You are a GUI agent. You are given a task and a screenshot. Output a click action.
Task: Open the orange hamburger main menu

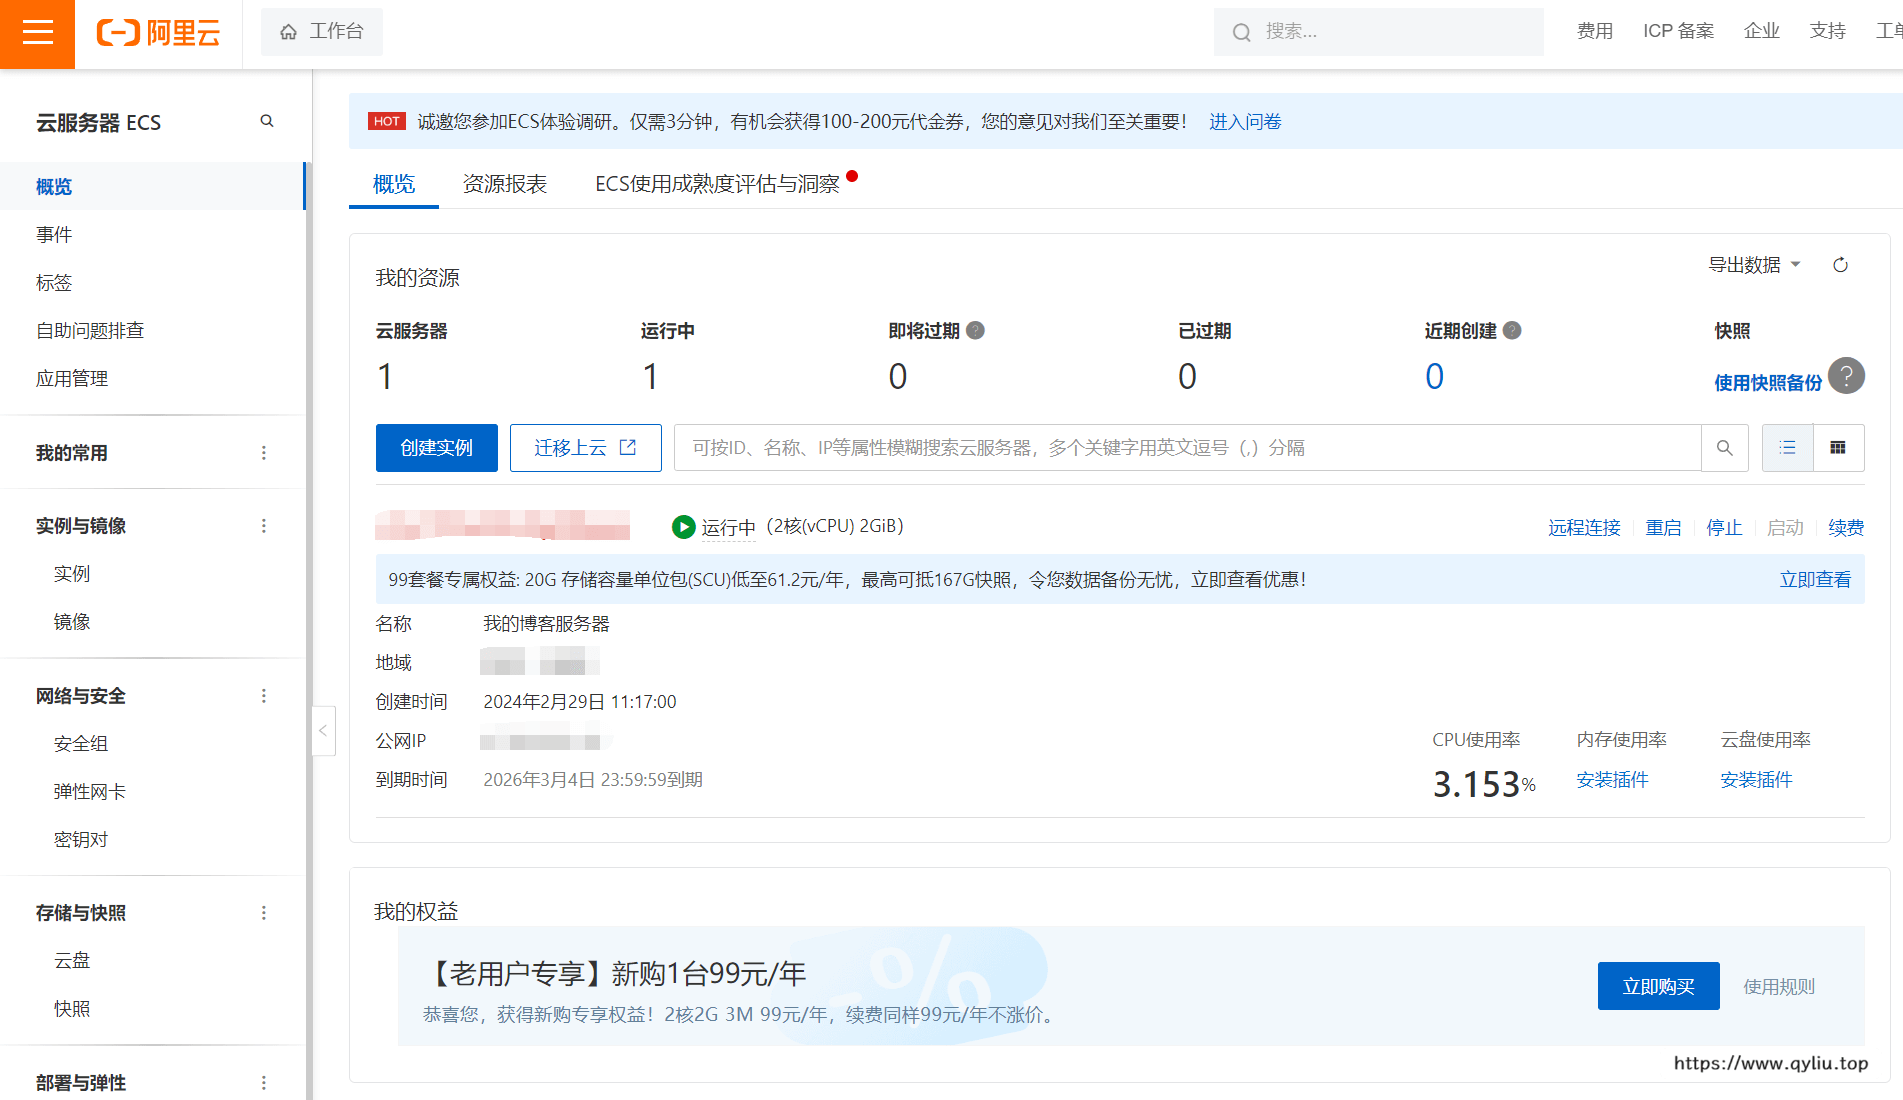tap(37, 33)
